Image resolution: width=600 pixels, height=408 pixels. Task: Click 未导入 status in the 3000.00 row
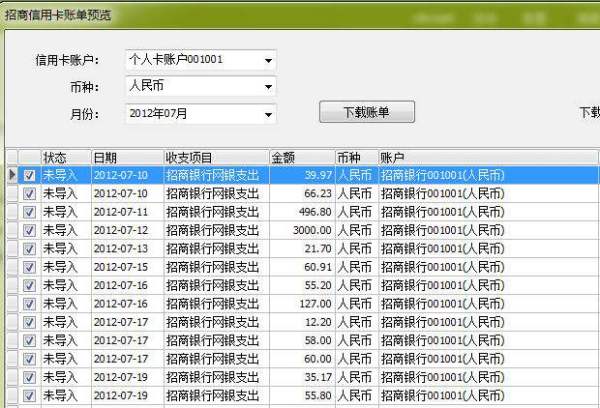pos(66,230)
